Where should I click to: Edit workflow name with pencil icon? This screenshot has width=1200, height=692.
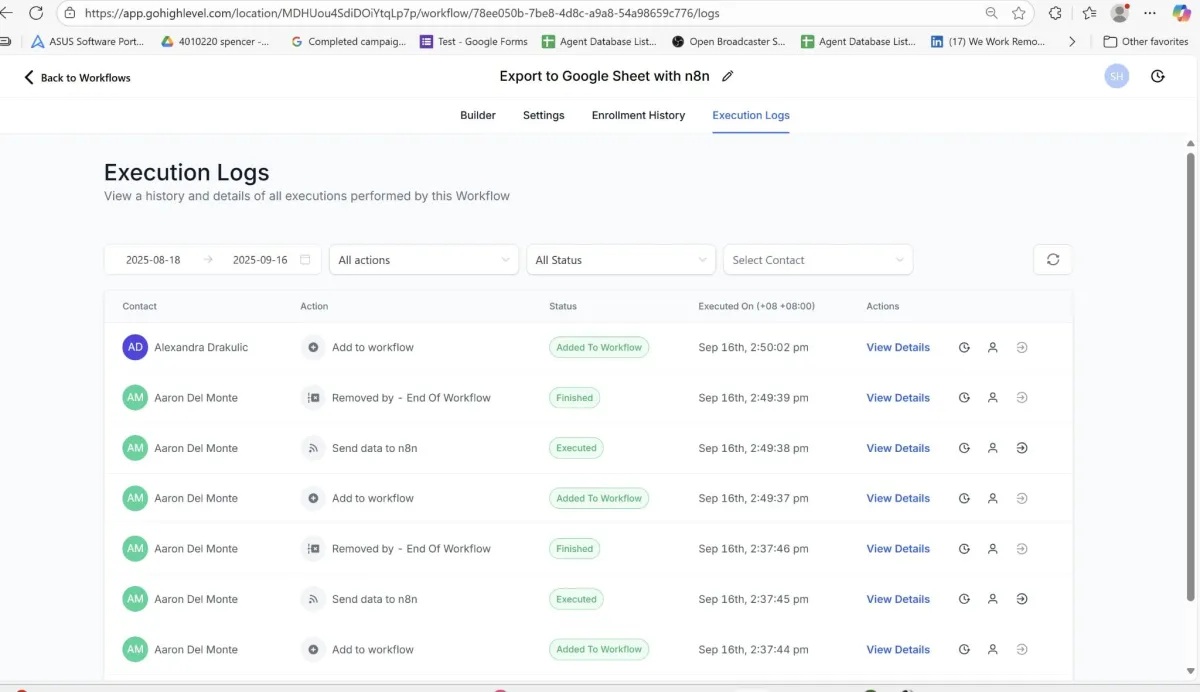click(x=728, y=76)
